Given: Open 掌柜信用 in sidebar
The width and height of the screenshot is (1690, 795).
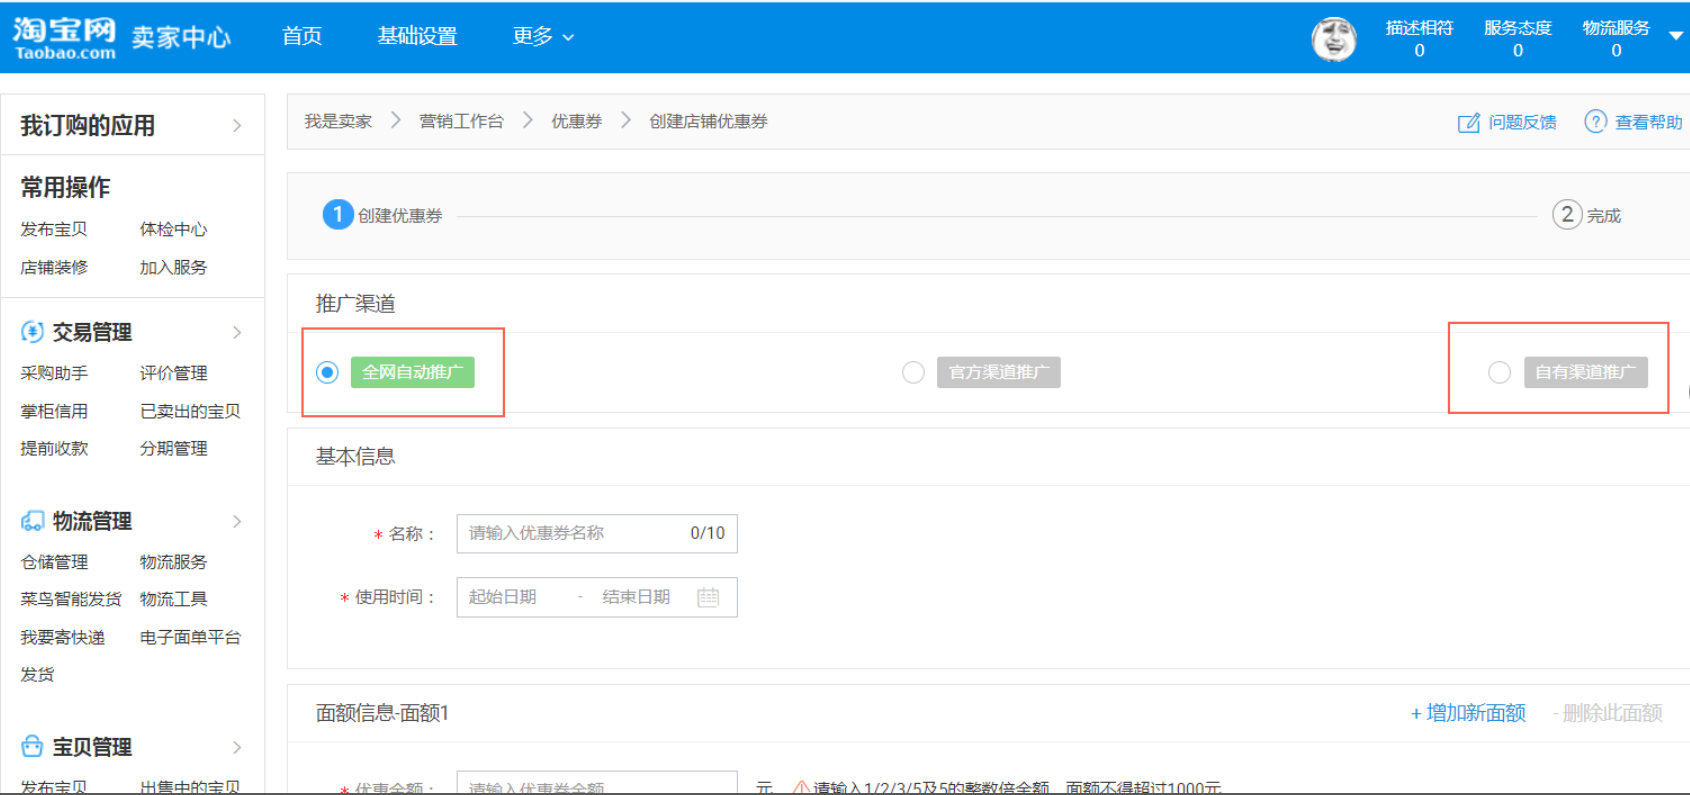Looking at the screenshot, I should click(54, 411).
